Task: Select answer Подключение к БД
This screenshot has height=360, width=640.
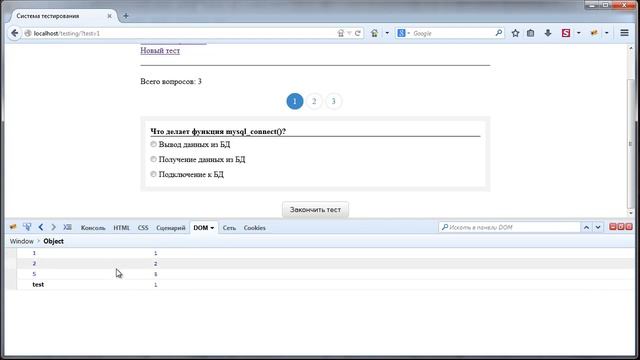Action: tap(153, 174)
